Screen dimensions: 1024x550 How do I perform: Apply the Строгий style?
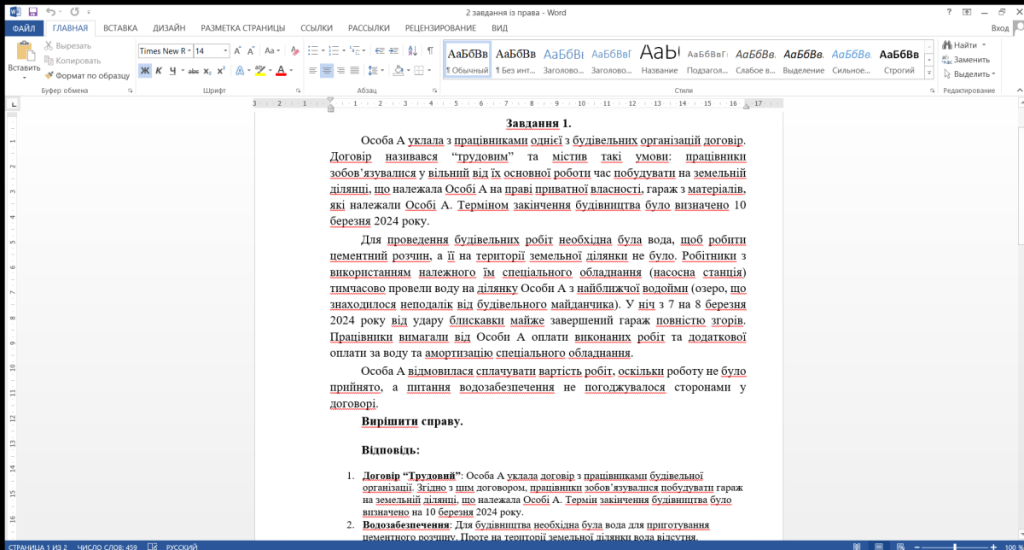tap(899, 59)
